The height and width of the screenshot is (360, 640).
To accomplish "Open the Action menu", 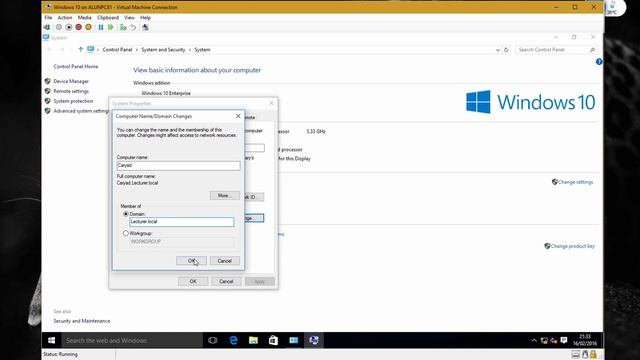I will [64, 18].
